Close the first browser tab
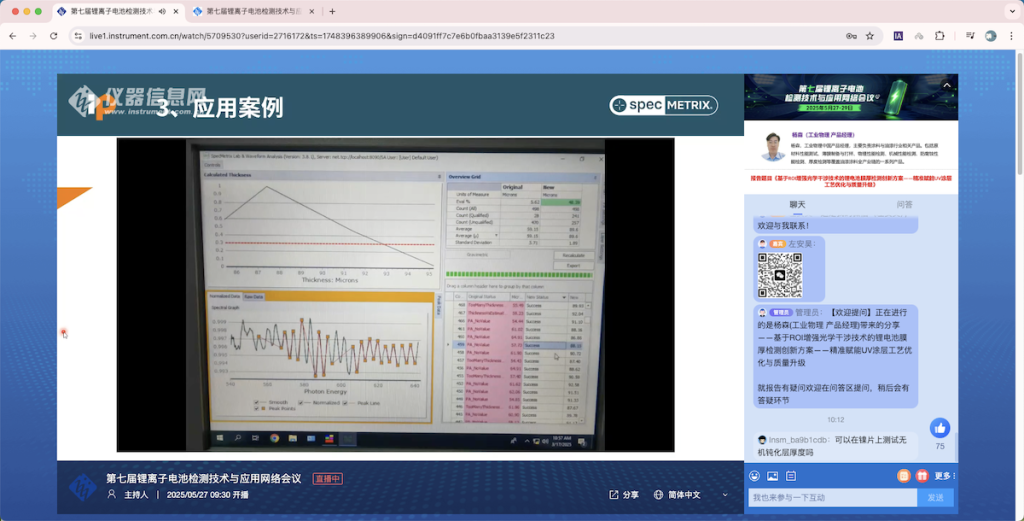 coord(176,11)
